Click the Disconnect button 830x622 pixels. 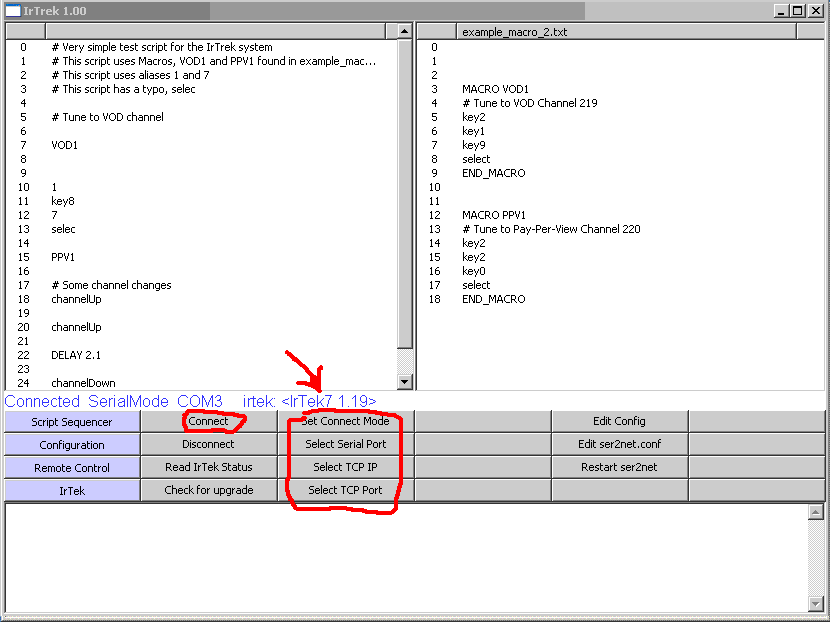[x=209, y=444]
